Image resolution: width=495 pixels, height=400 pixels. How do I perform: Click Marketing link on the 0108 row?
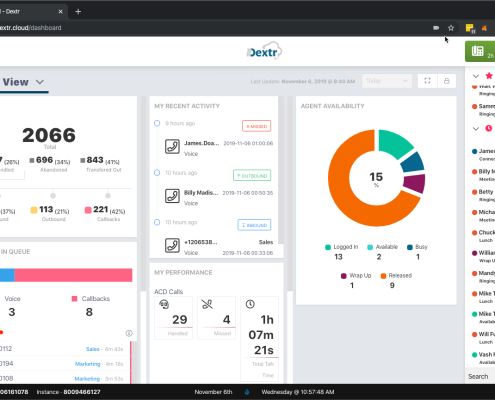pyautogui.click(x=87, y=379)
